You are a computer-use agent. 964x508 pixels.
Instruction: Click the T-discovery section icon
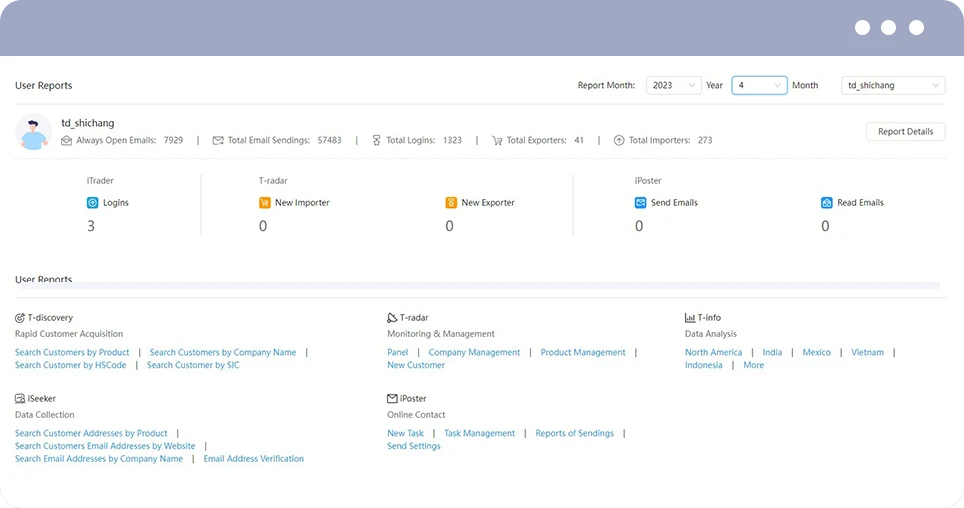20,318
